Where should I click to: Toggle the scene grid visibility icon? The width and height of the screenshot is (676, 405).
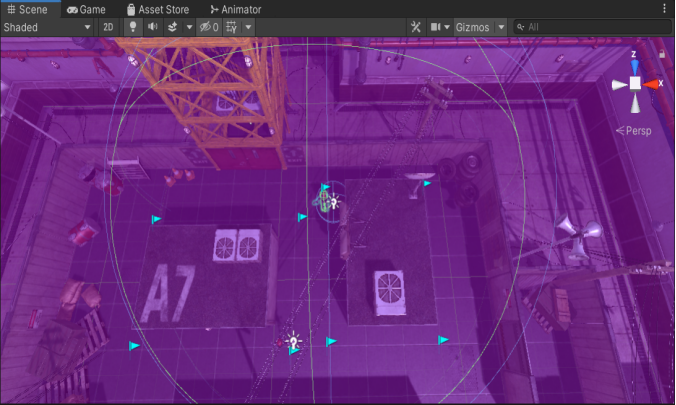[x=232, y=27]
